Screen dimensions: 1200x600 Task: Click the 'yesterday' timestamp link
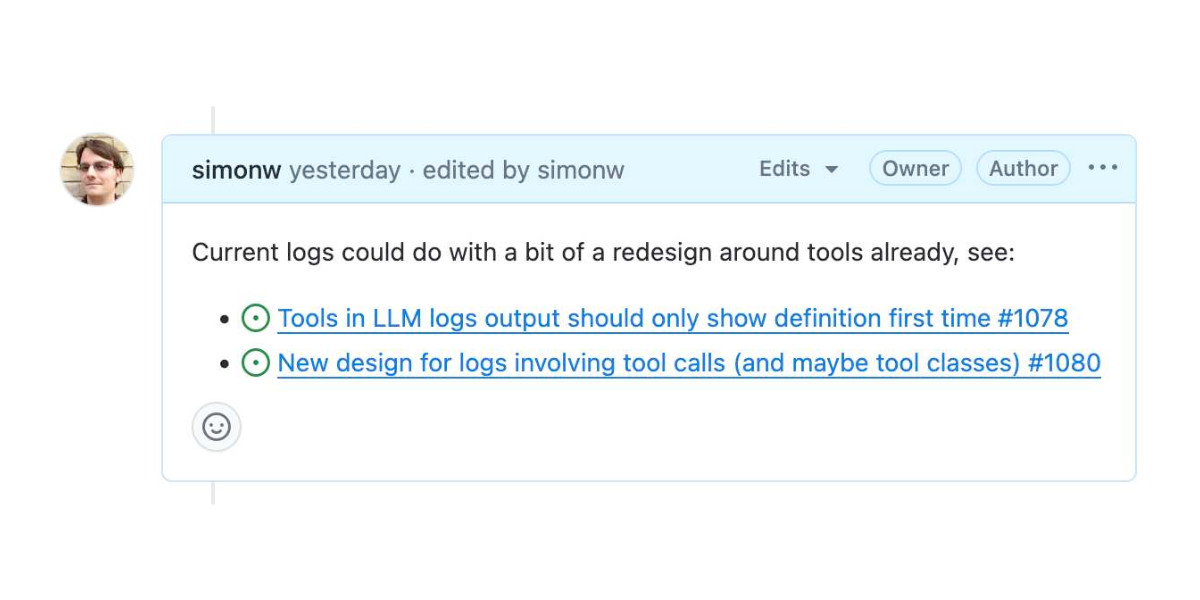(x=346, y=170)
